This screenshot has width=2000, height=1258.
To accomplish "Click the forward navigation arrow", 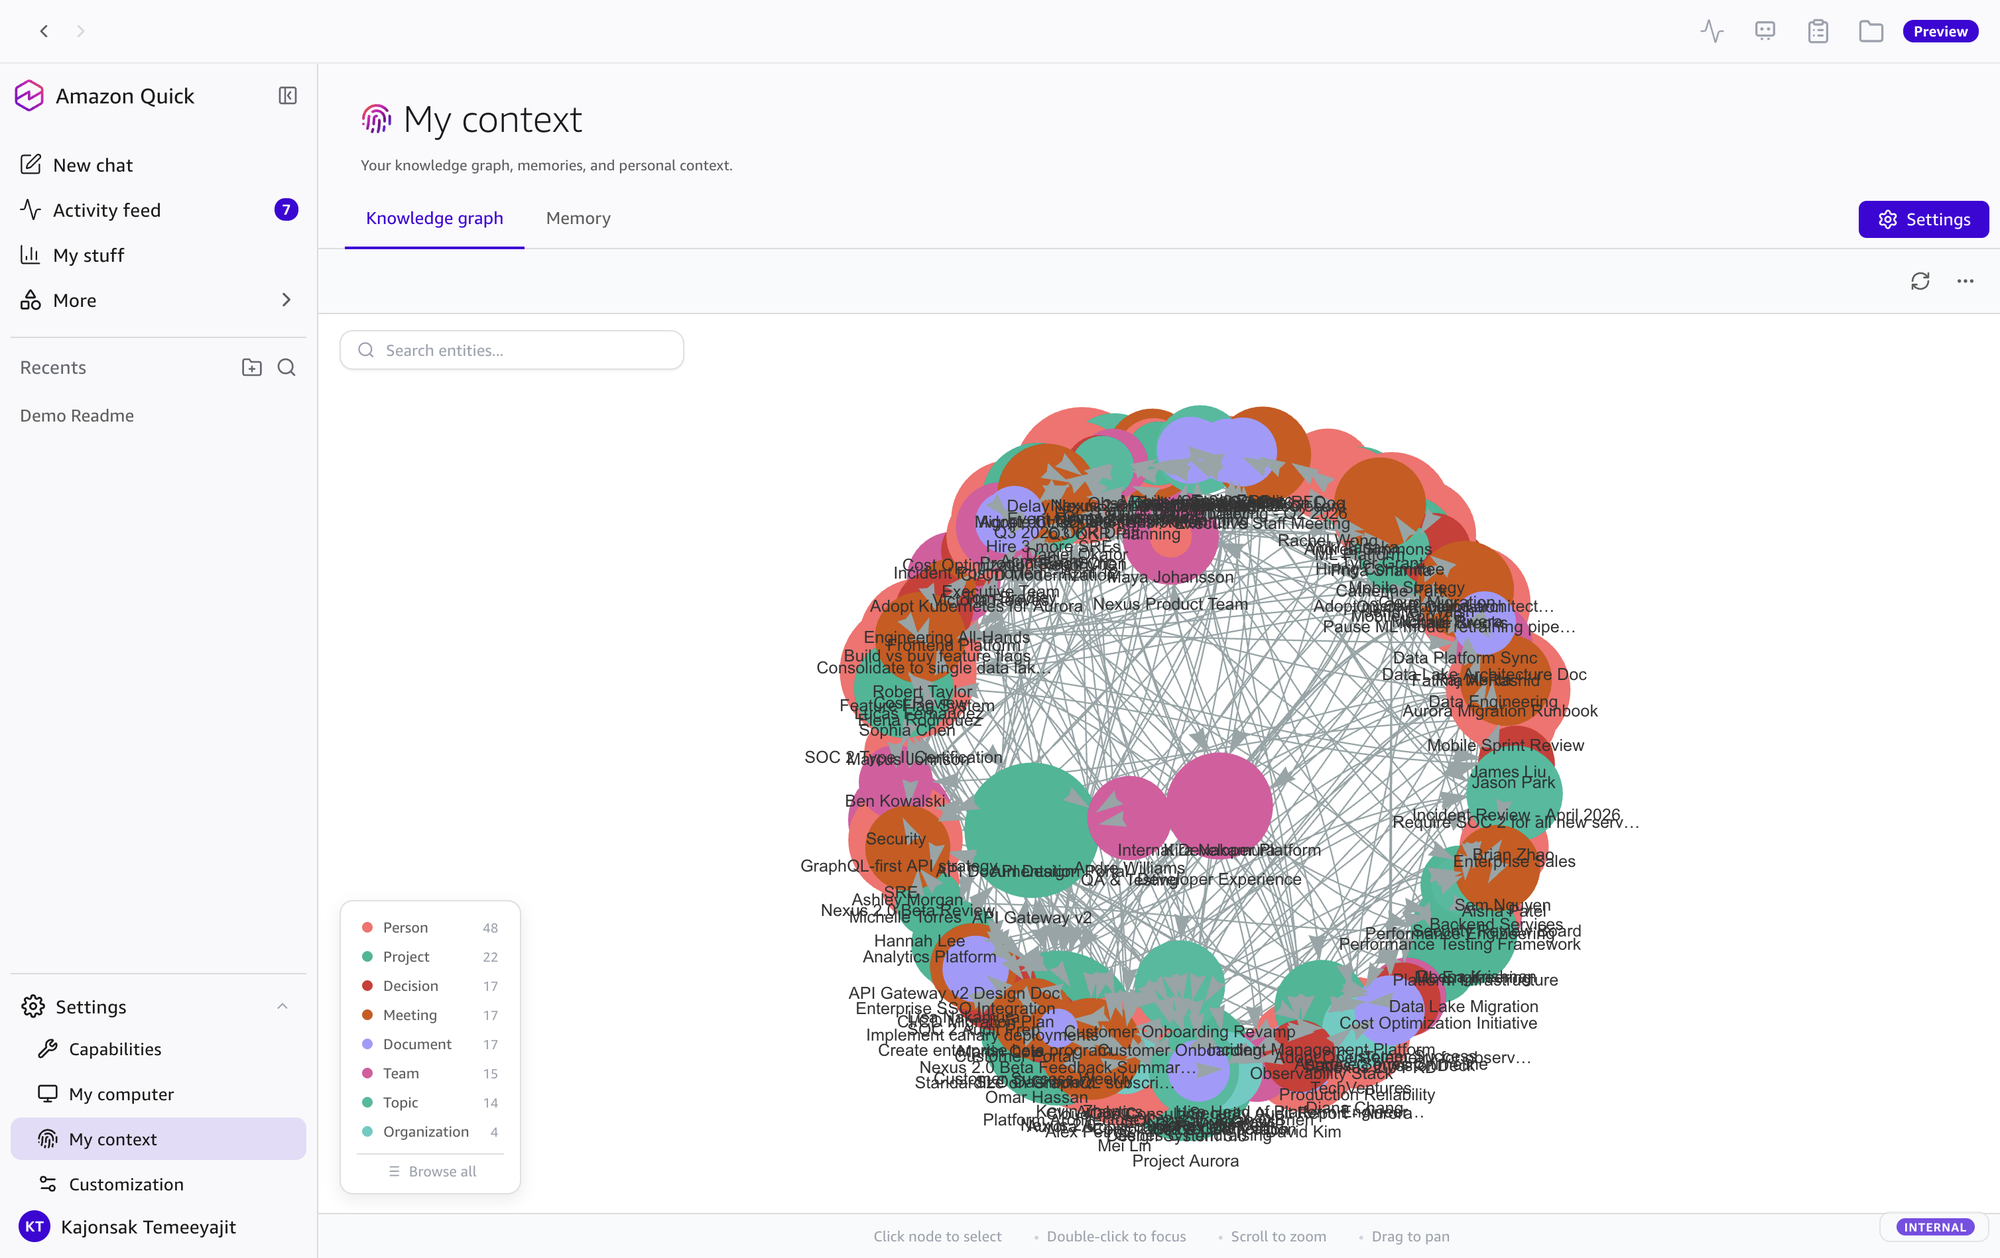I will pos(81,31).
